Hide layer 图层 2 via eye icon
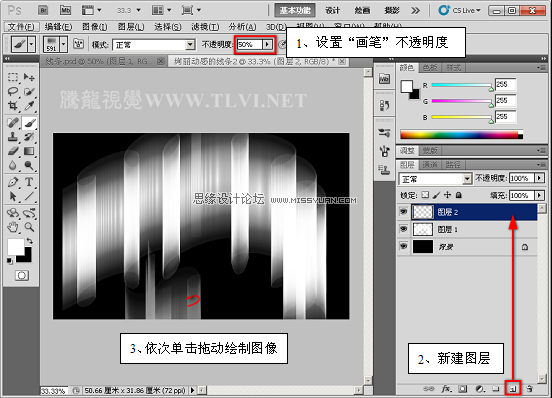 (x=403, y=212)
